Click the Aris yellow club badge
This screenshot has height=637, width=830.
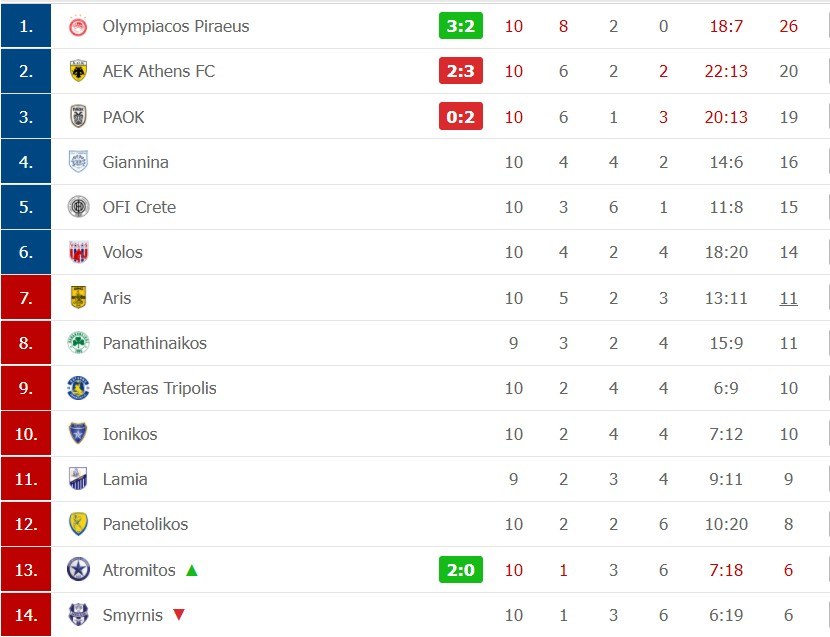click(x=78, y=298)
